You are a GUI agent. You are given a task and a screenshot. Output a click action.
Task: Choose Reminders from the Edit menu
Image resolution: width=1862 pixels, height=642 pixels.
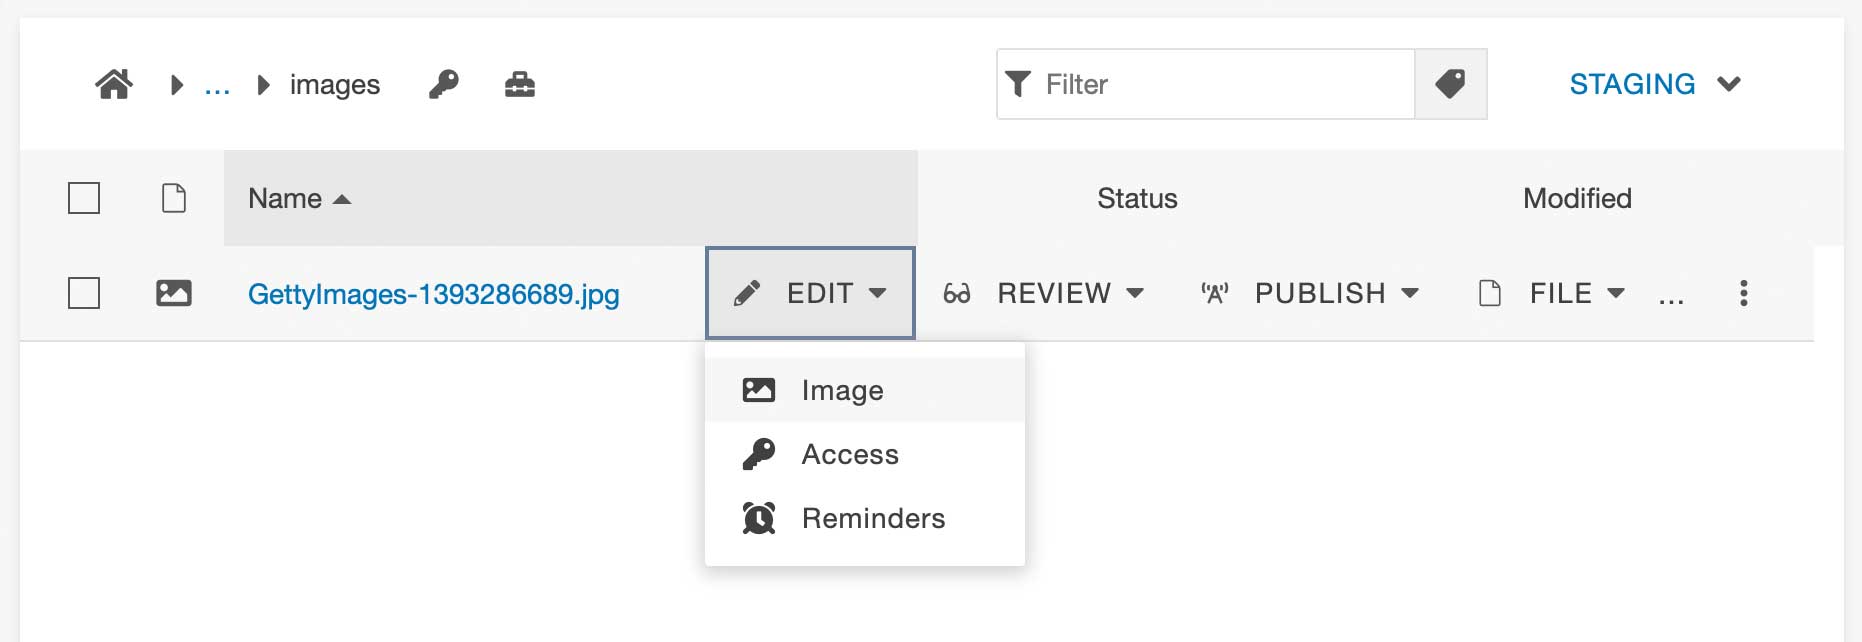[x=873, y=518]
